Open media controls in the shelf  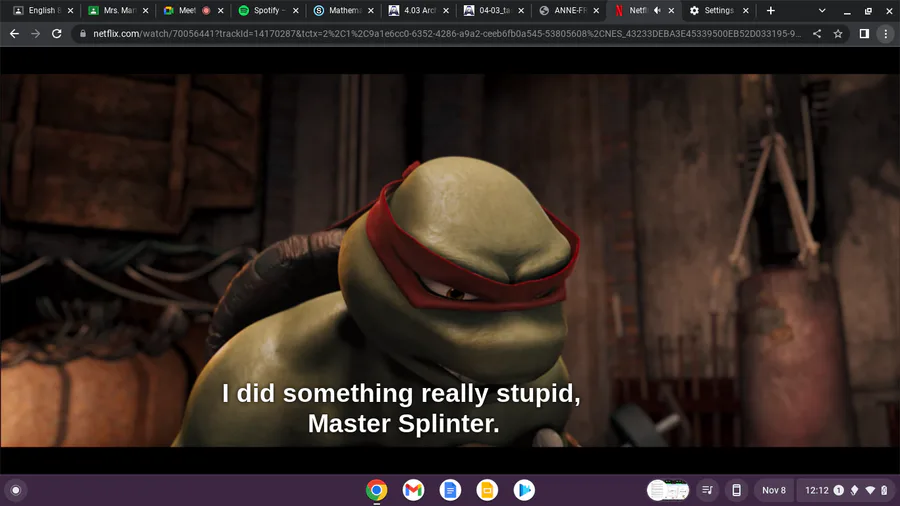(x=707, y=490)
